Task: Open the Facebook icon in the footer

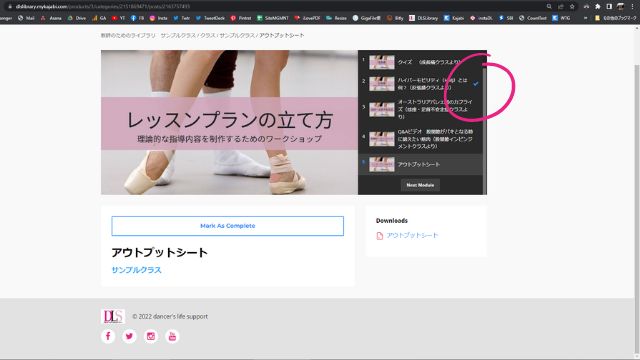Action: (108, 336)
